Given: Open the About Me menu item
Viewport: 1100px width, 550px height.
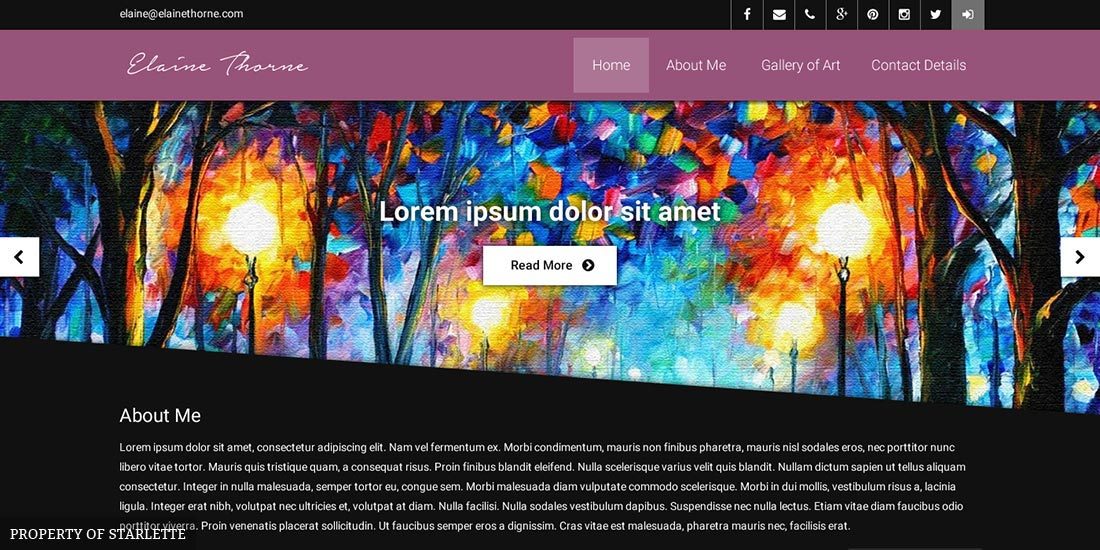Looking at the screenshot, I should pyautogui.click(x=696, y=65).
